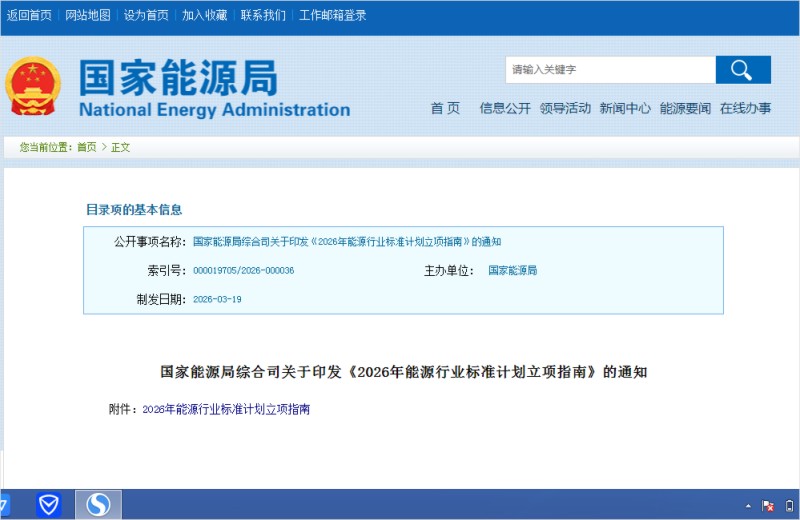
Task: Click 设为首页 link
Action: click(146, 15)
